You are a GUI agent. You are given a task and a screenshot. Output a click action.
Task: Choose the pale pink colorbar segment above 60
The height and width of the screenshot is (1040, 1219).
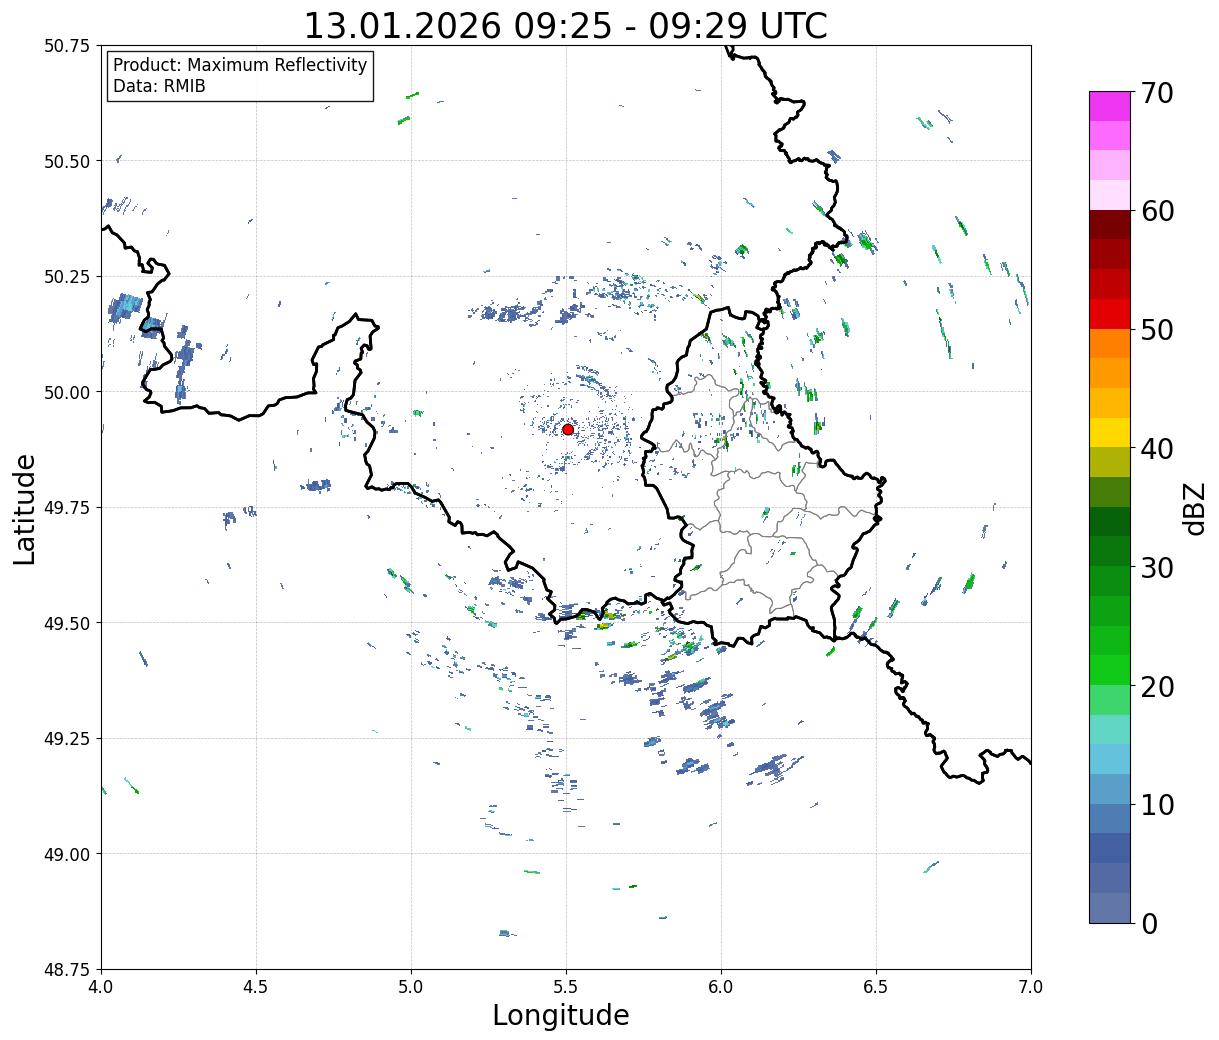(1109, 195)
